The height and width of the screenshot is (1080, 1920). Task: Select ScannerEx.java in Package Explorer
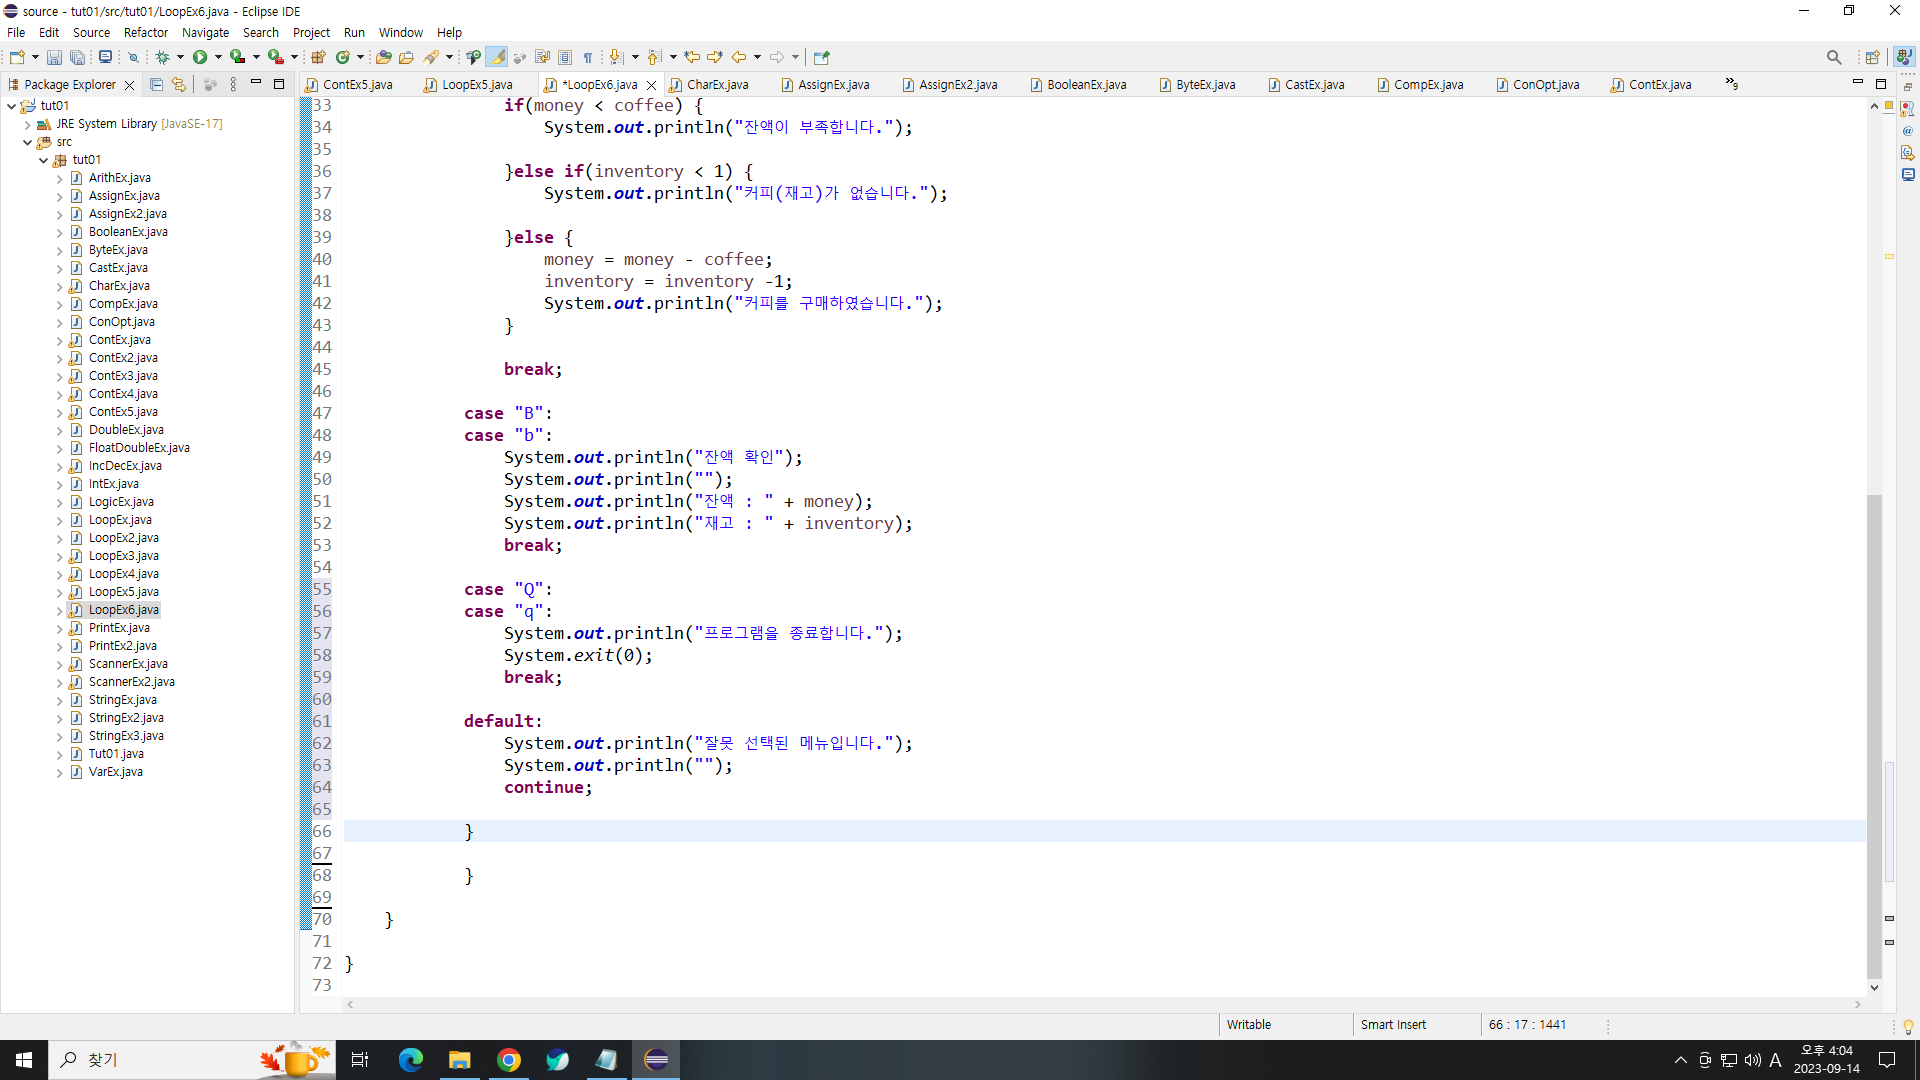(x=128, y=664)
